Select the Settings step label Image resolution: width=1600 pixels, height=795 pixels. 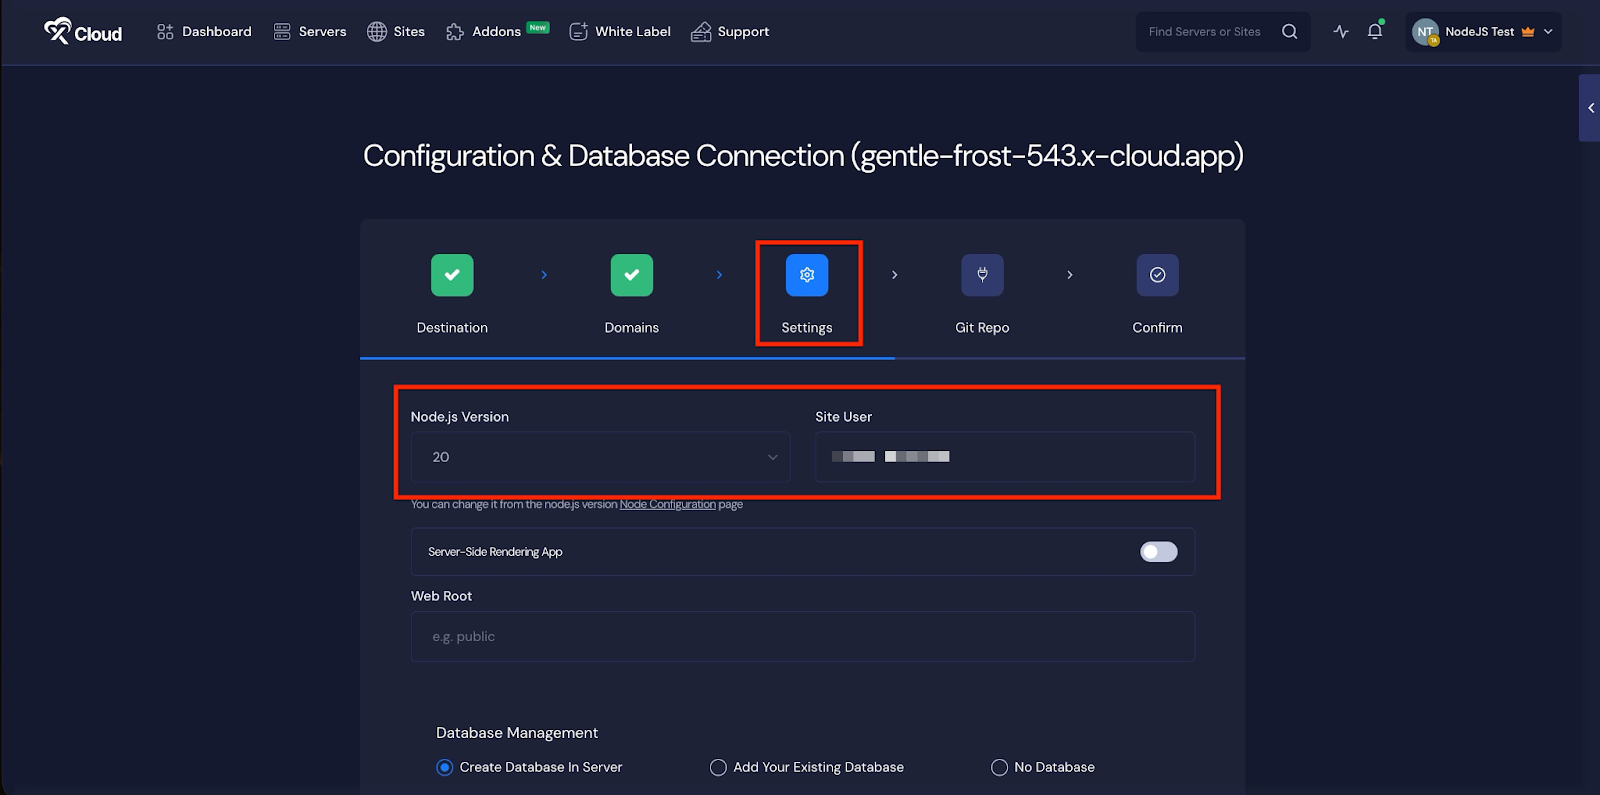(807, 328)
